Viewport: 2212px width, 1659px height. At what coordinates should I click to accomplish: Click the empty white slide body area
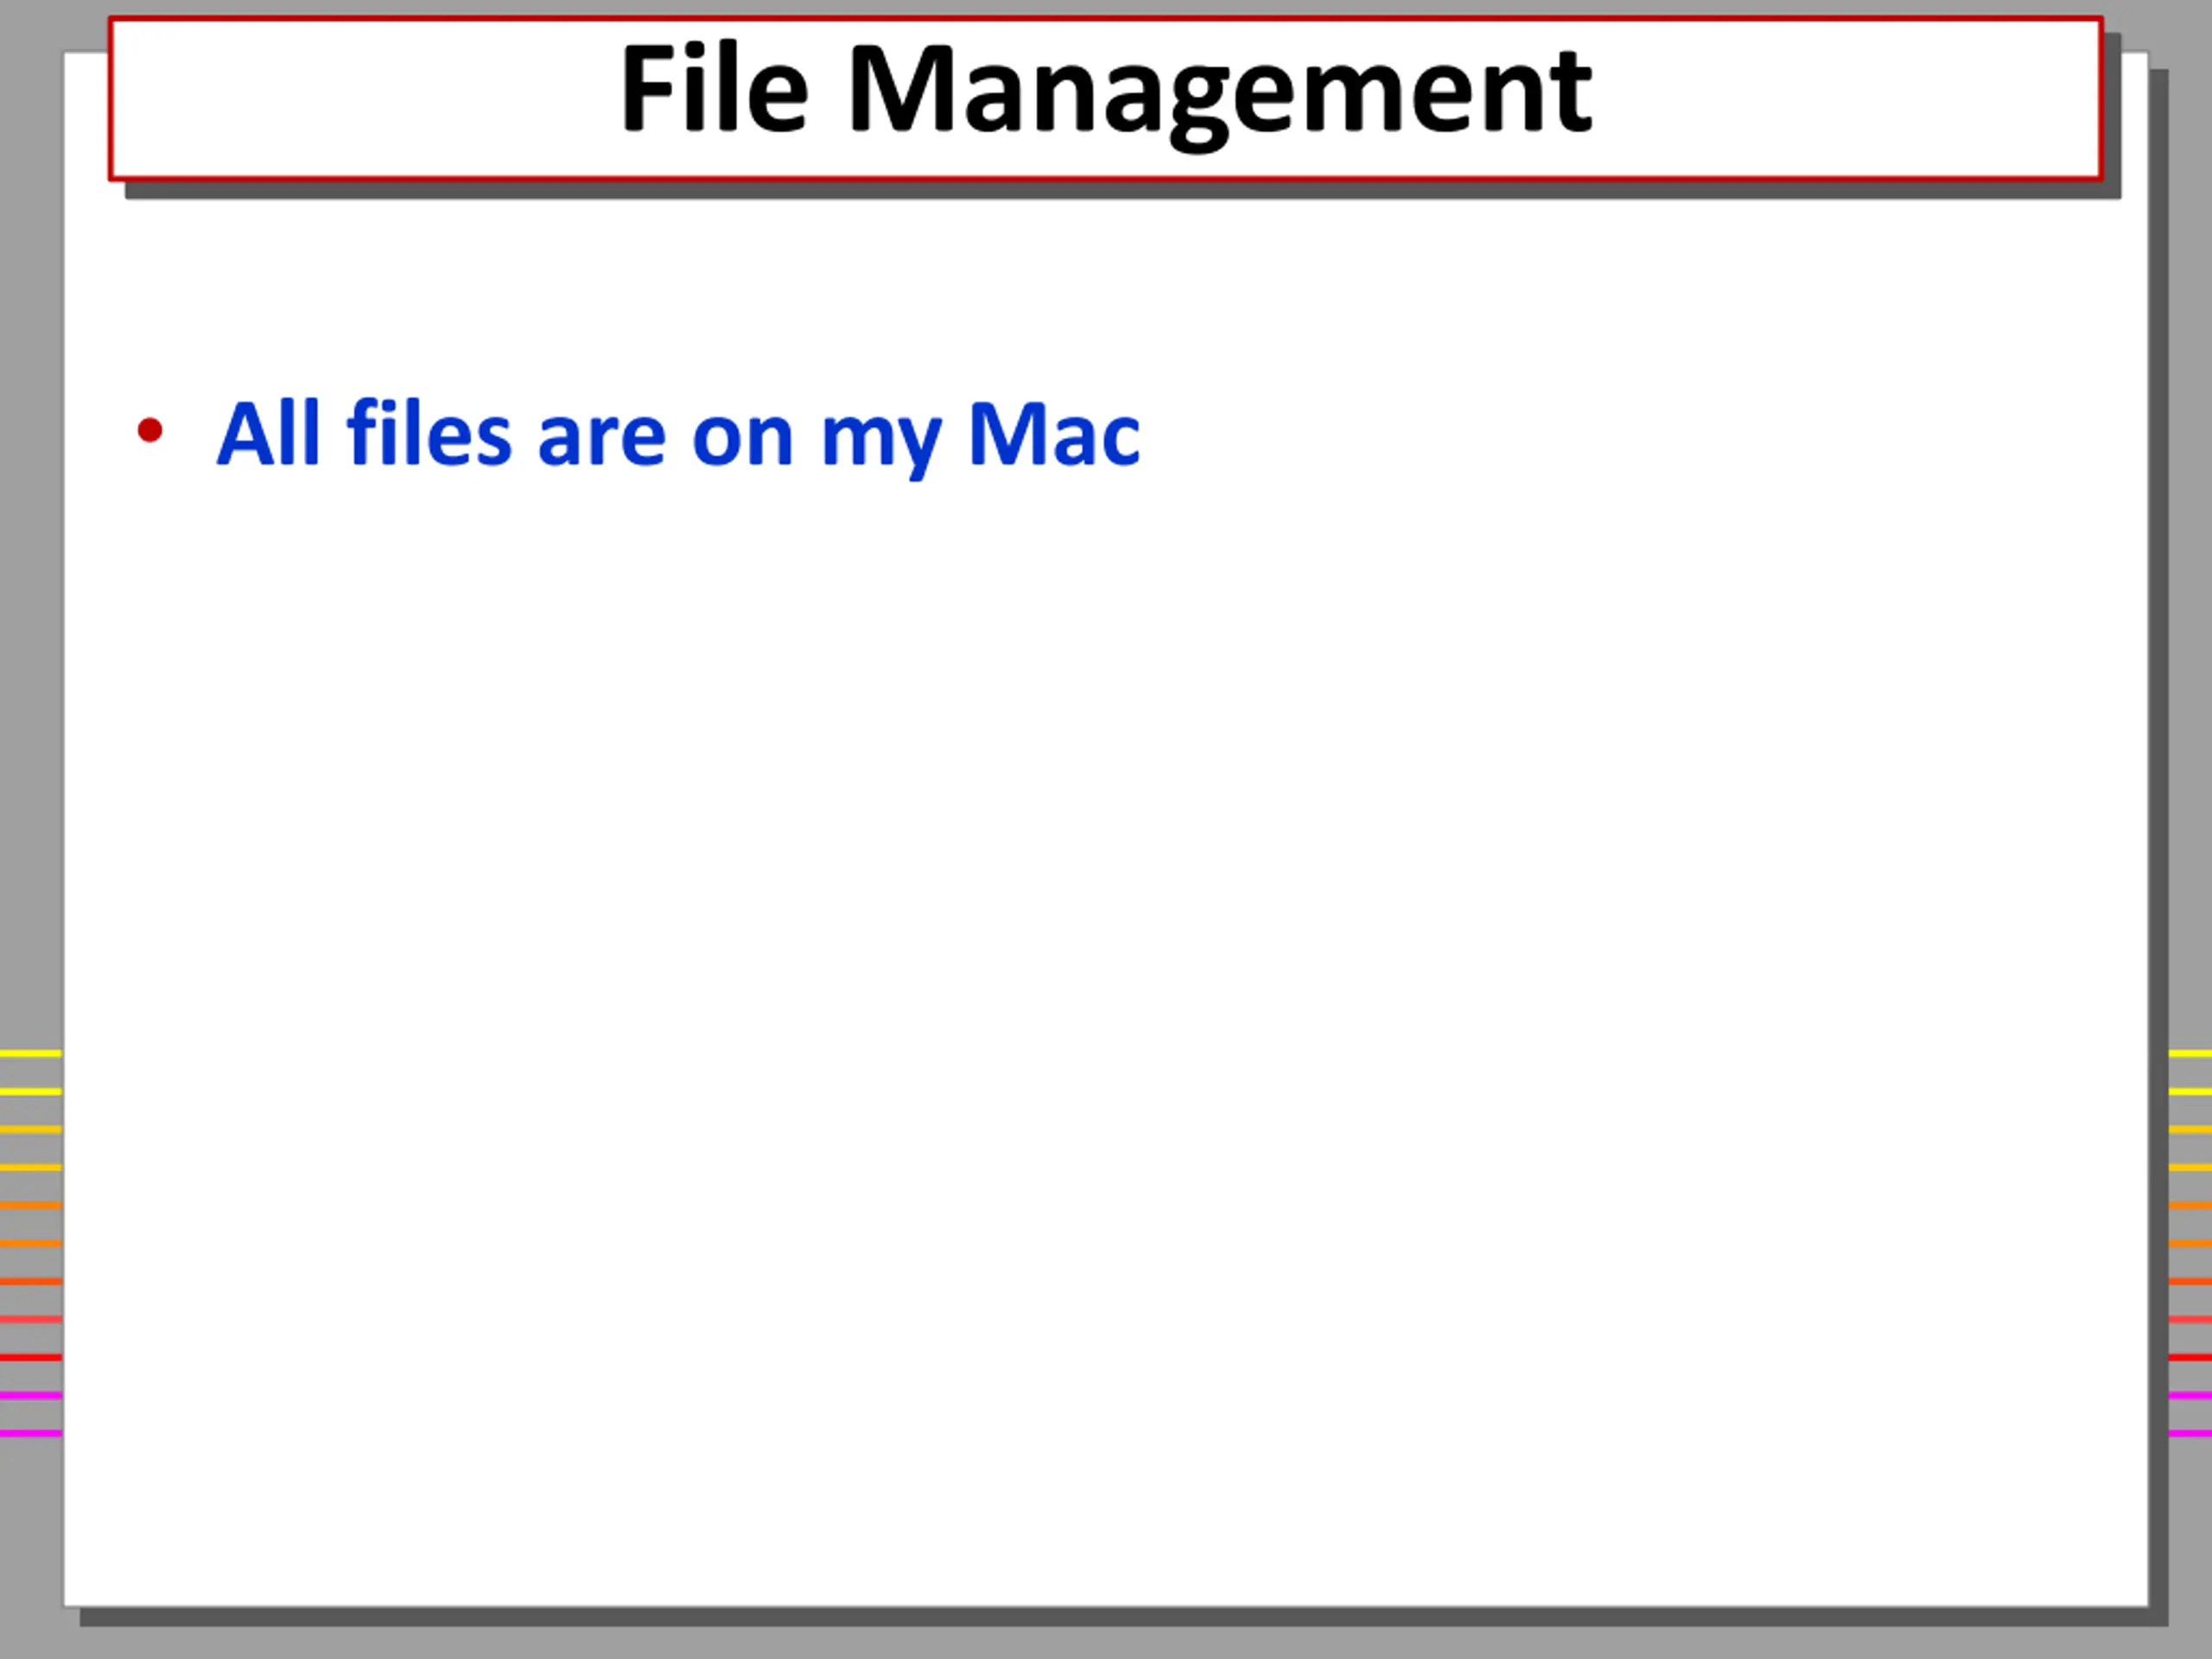pos(1106,1000)
